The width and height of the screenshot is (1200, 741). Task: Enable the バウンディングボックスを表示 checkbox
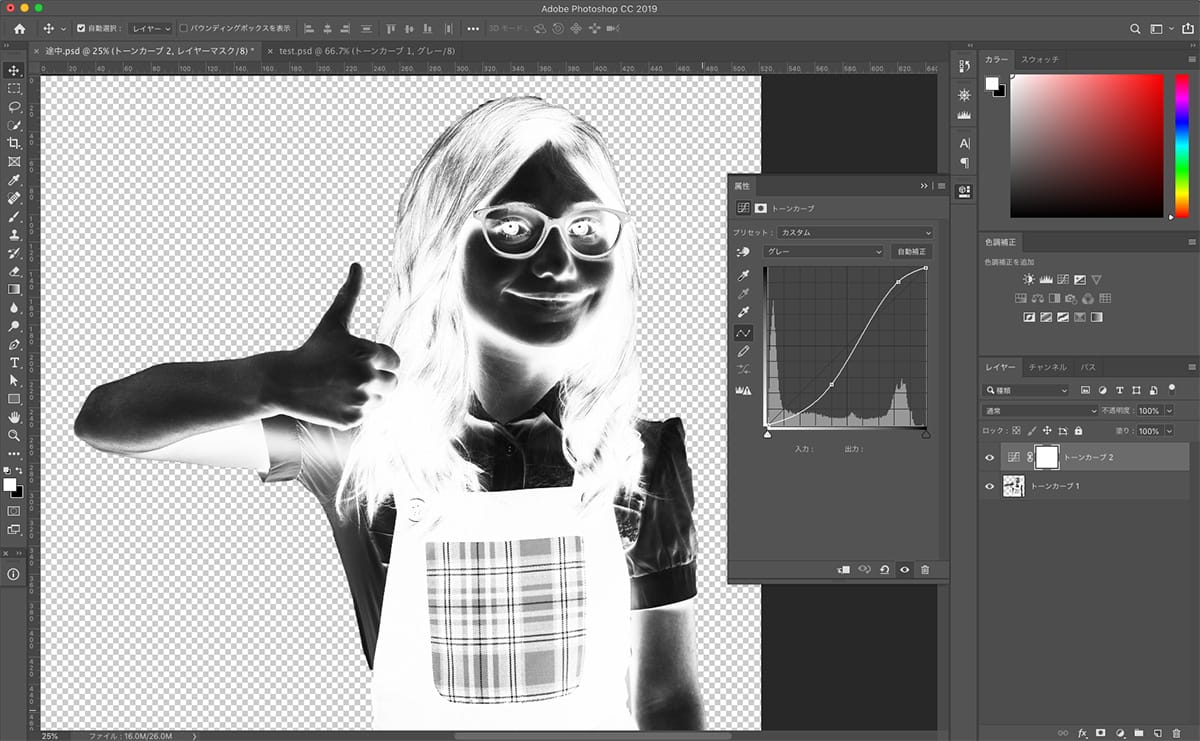(183, 28)
